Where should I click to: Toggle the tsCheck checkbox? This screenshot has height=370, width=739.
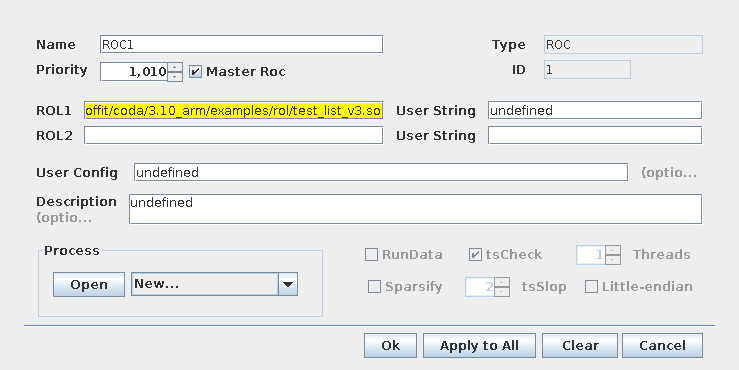click(475, 255)
